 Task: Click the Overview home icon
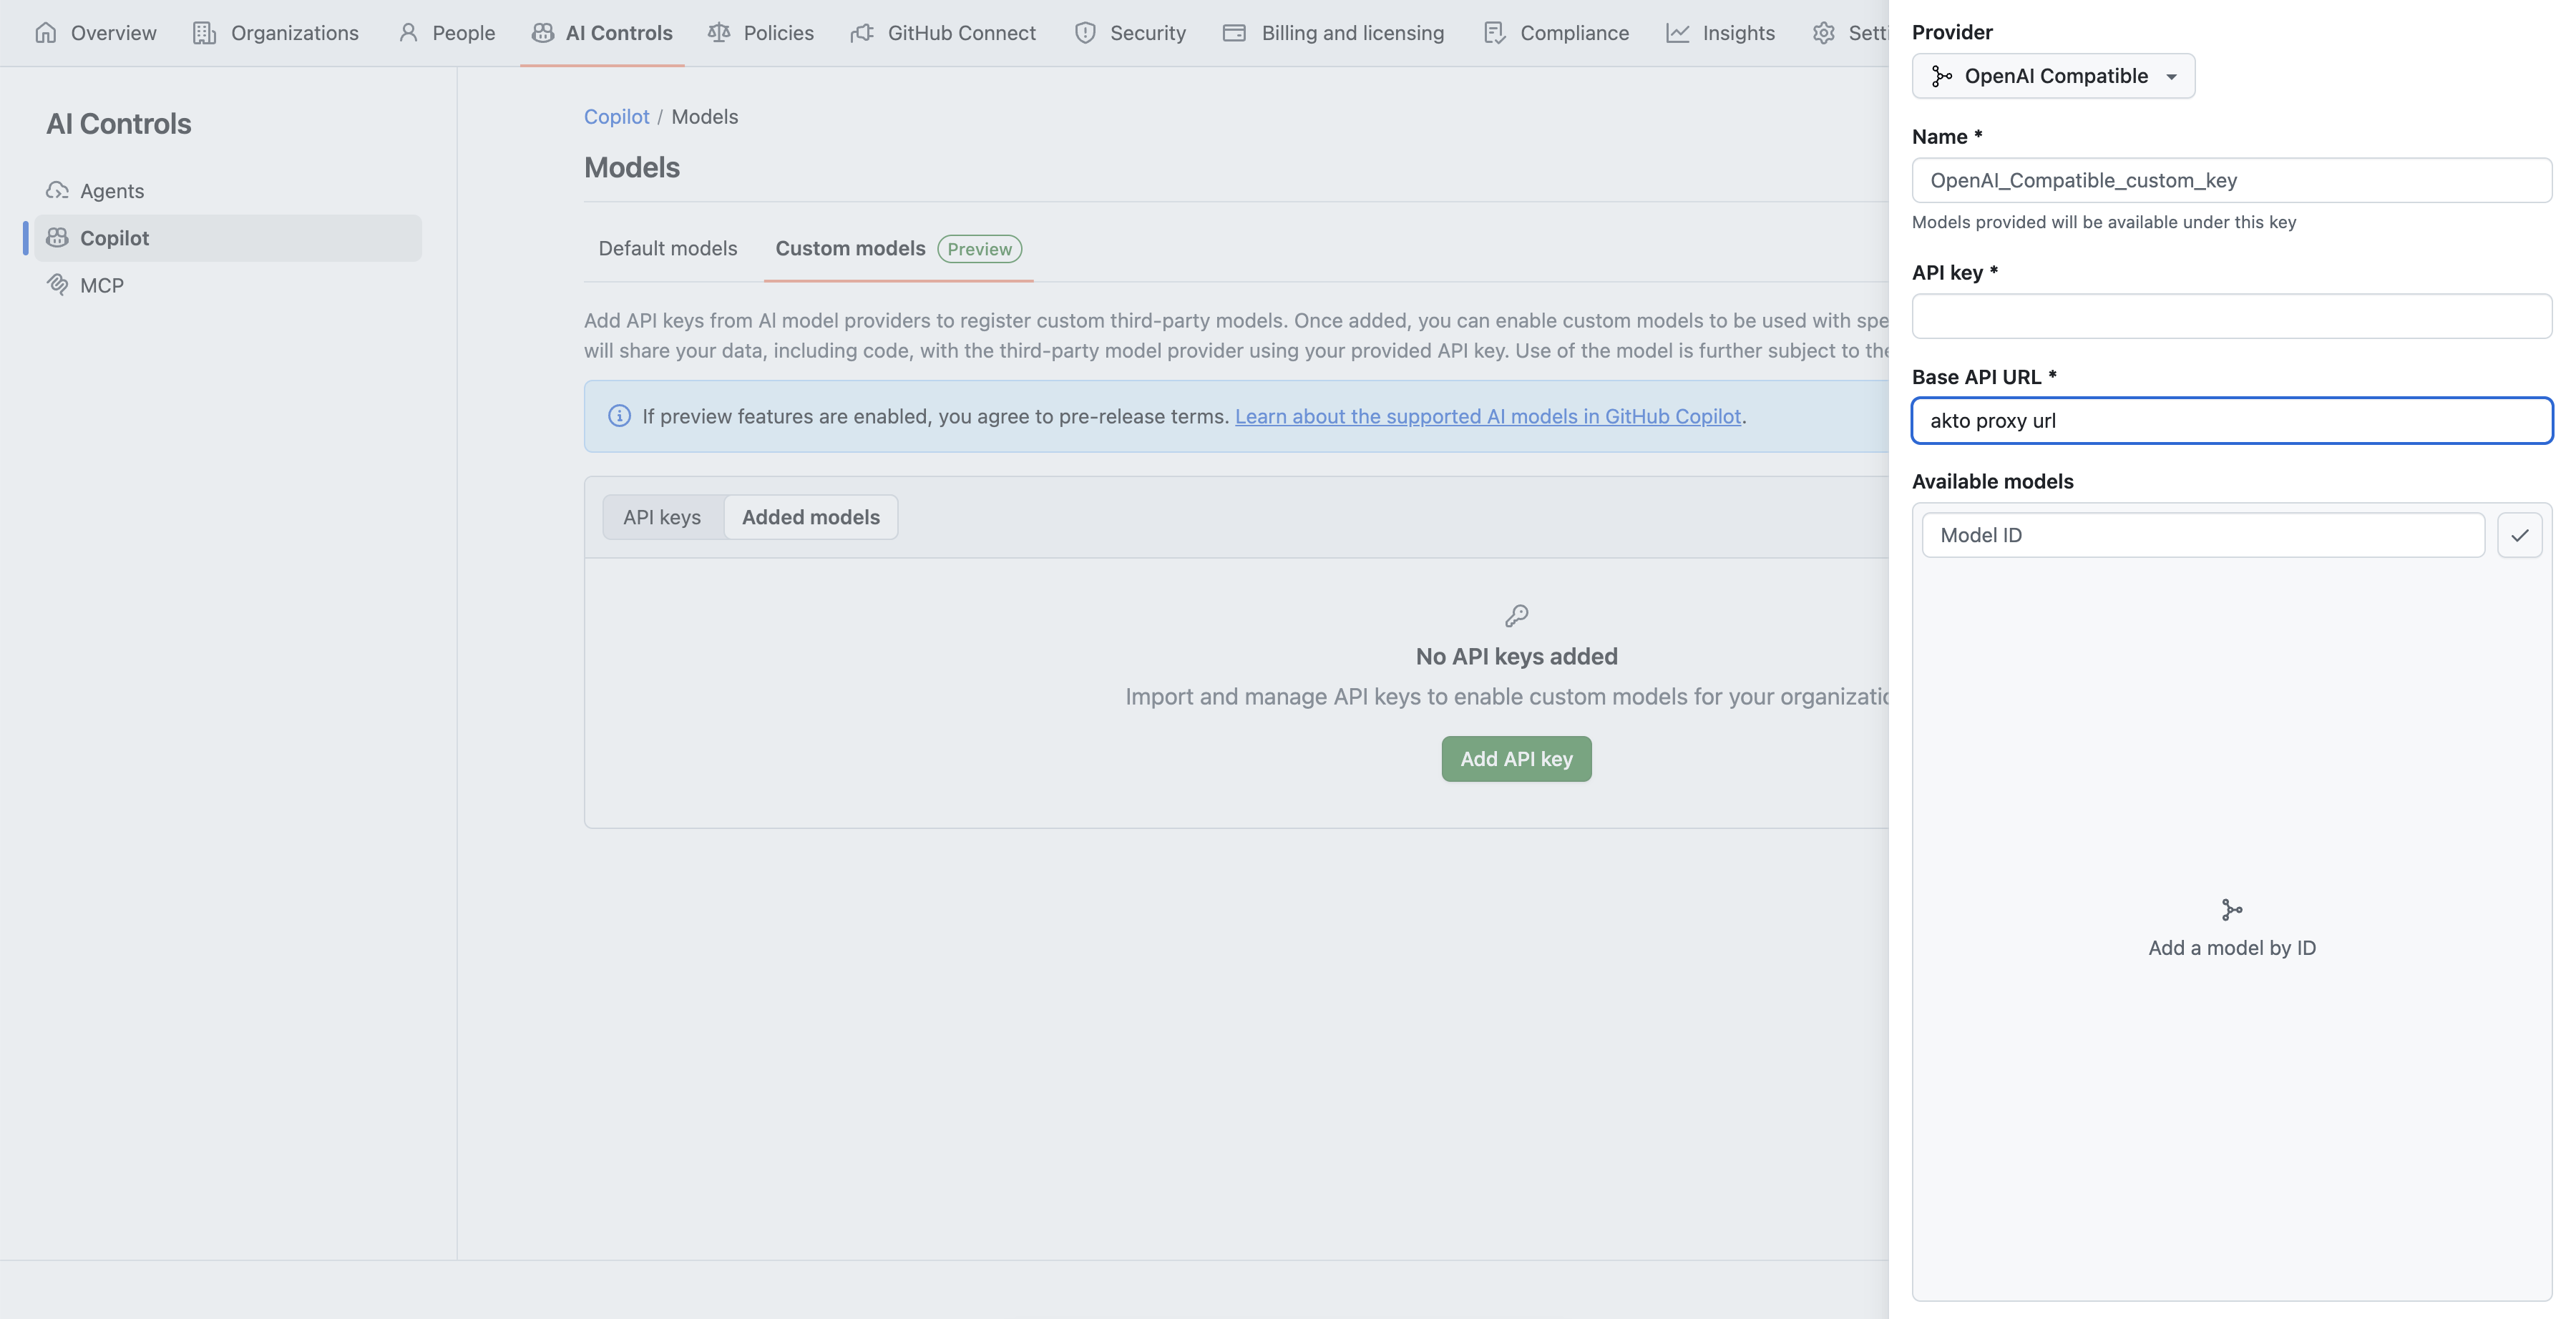(45, 33)
